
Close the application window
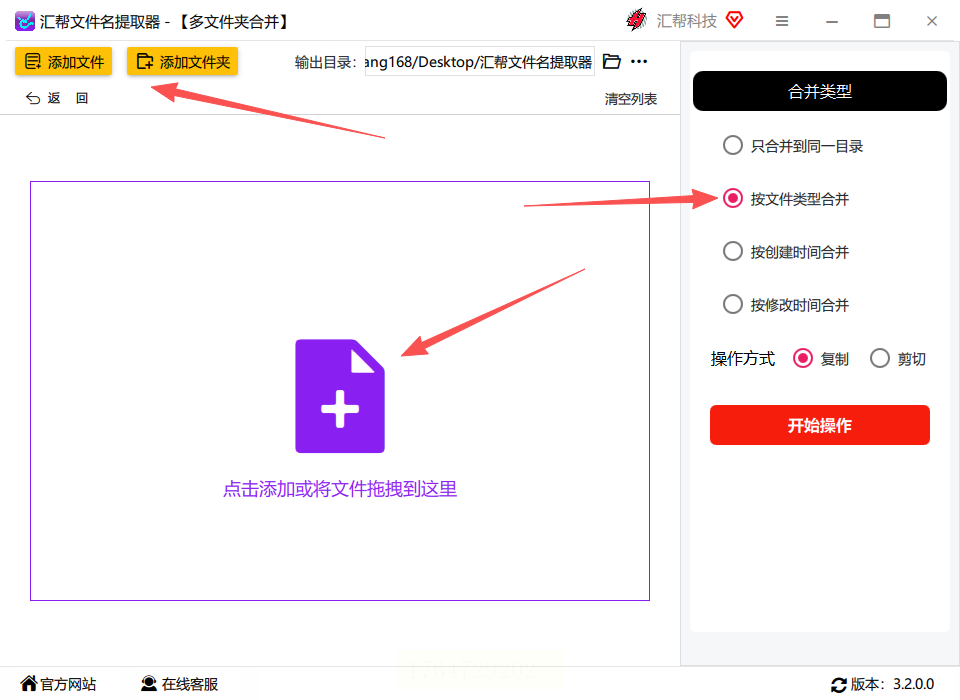pyautogui.click(x=932, y=21)
